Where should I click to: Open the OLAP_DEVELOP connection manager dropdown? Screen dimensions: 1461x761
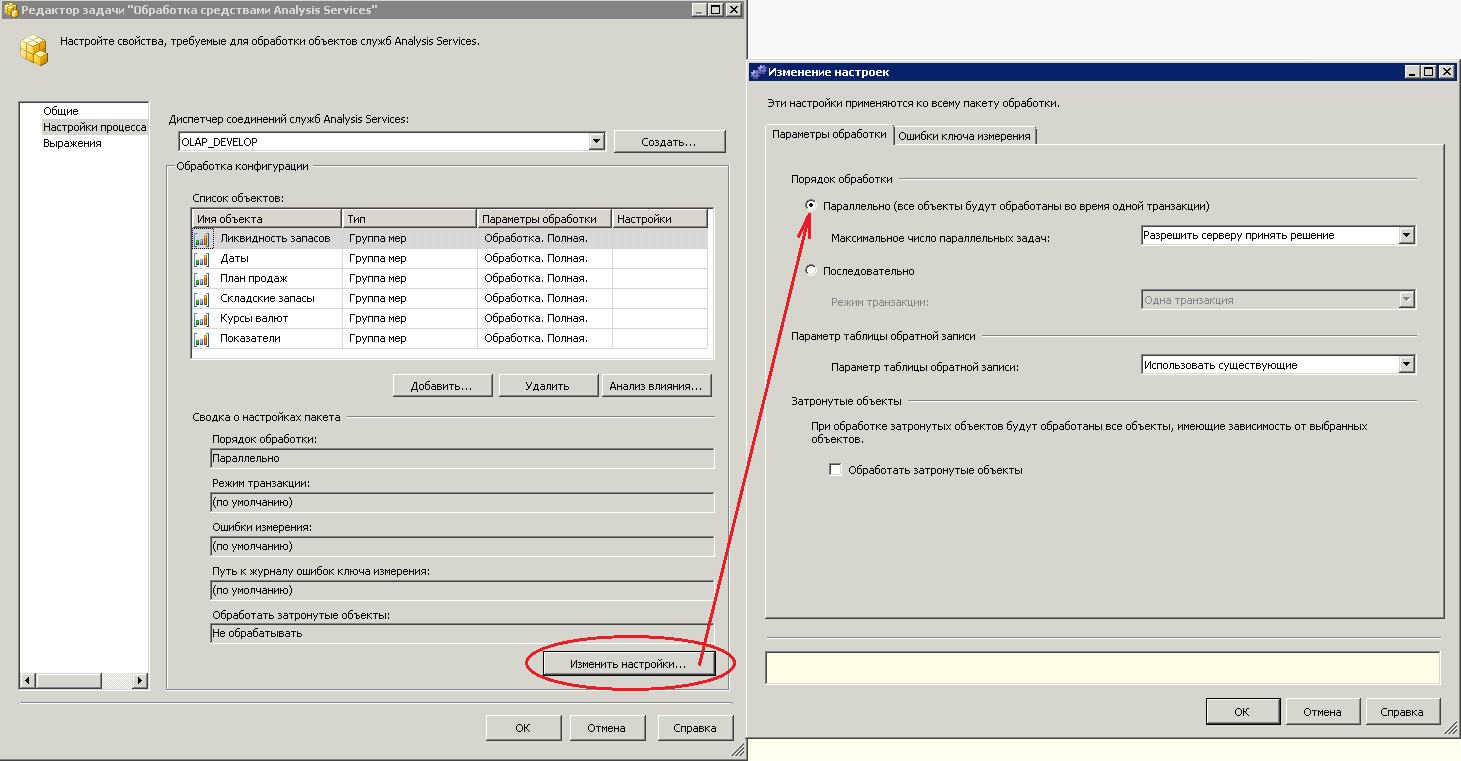[597, 142]
